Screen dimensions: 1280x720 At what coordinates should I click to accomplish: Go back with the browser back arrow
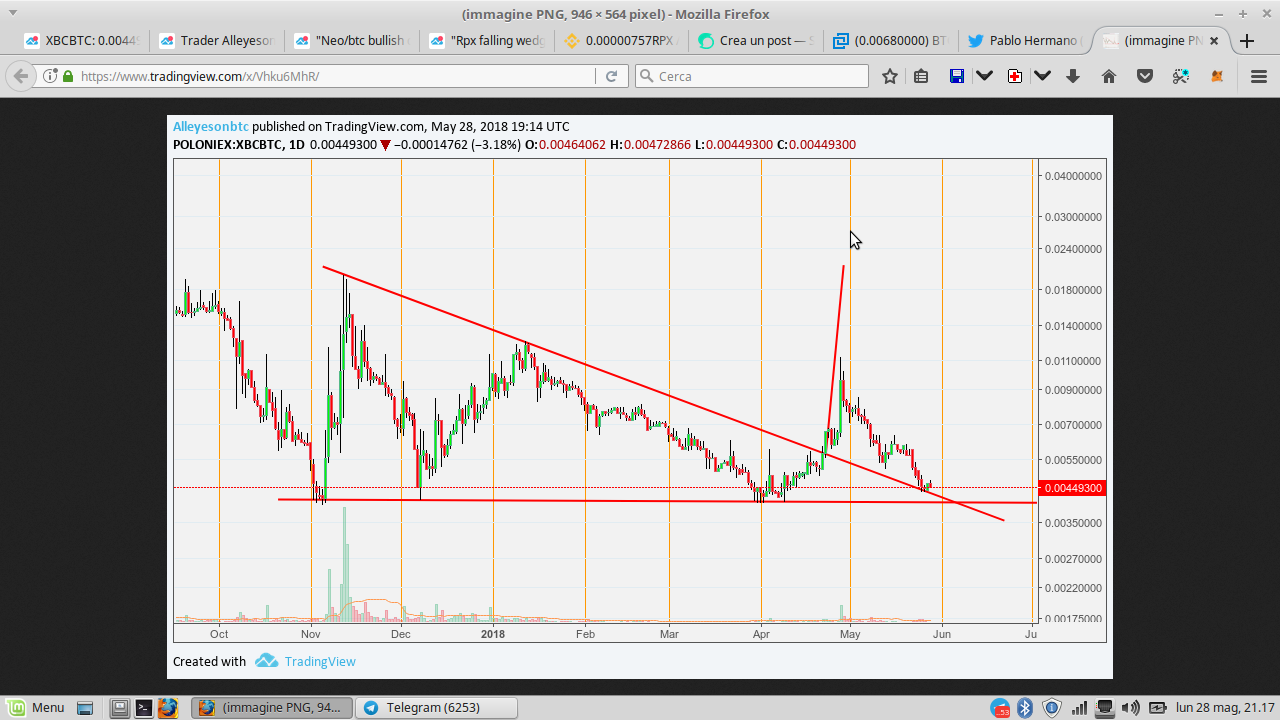click(20, 76)
